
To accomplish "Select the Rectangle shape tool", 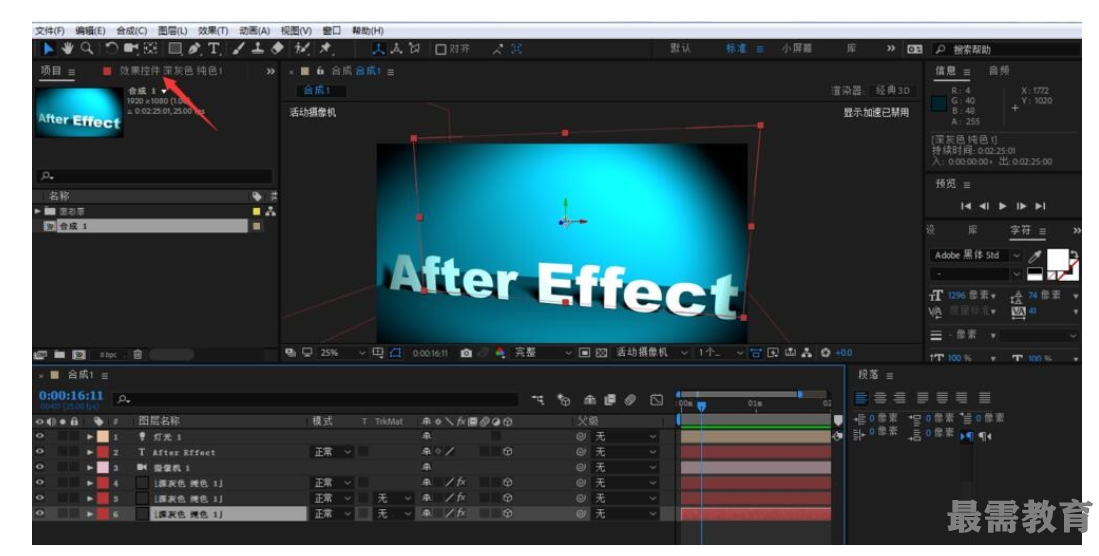I will coord(175,48).
